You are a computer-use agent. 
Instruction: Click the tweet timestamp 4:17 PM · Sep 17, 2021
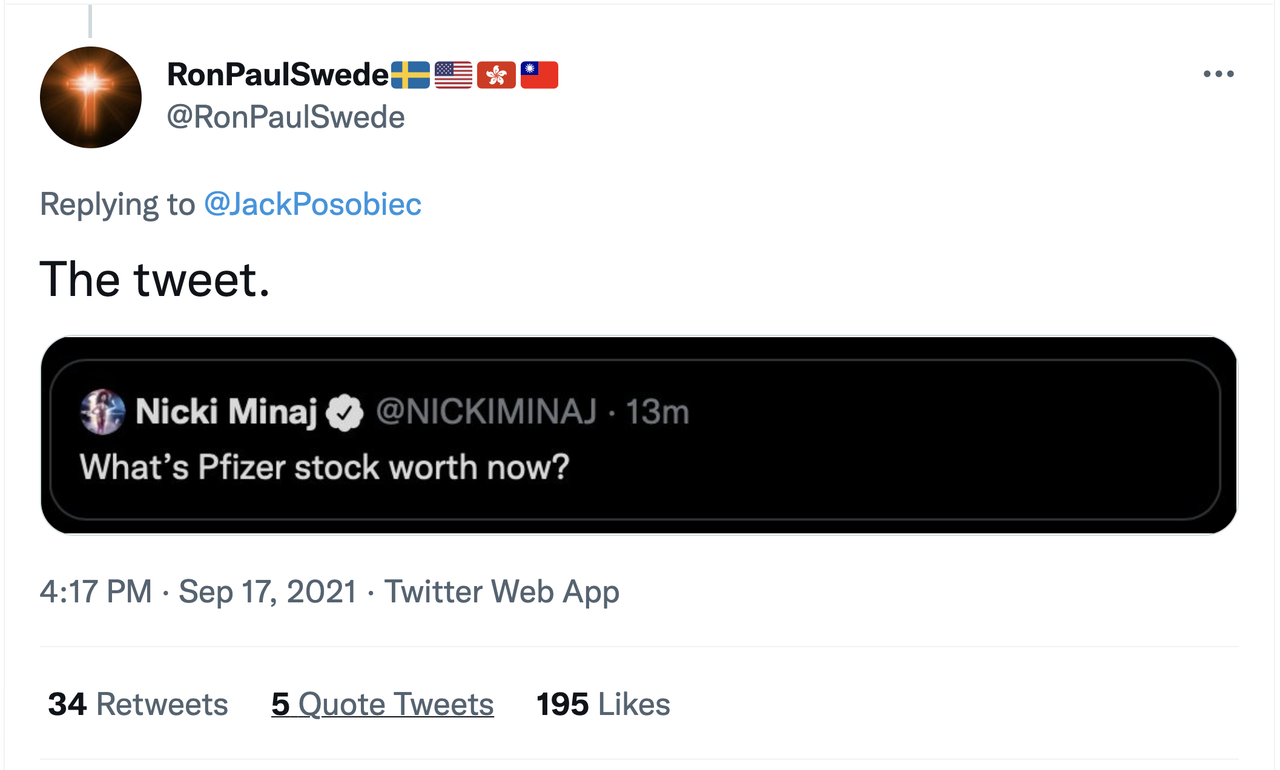[x=198, y=591]
